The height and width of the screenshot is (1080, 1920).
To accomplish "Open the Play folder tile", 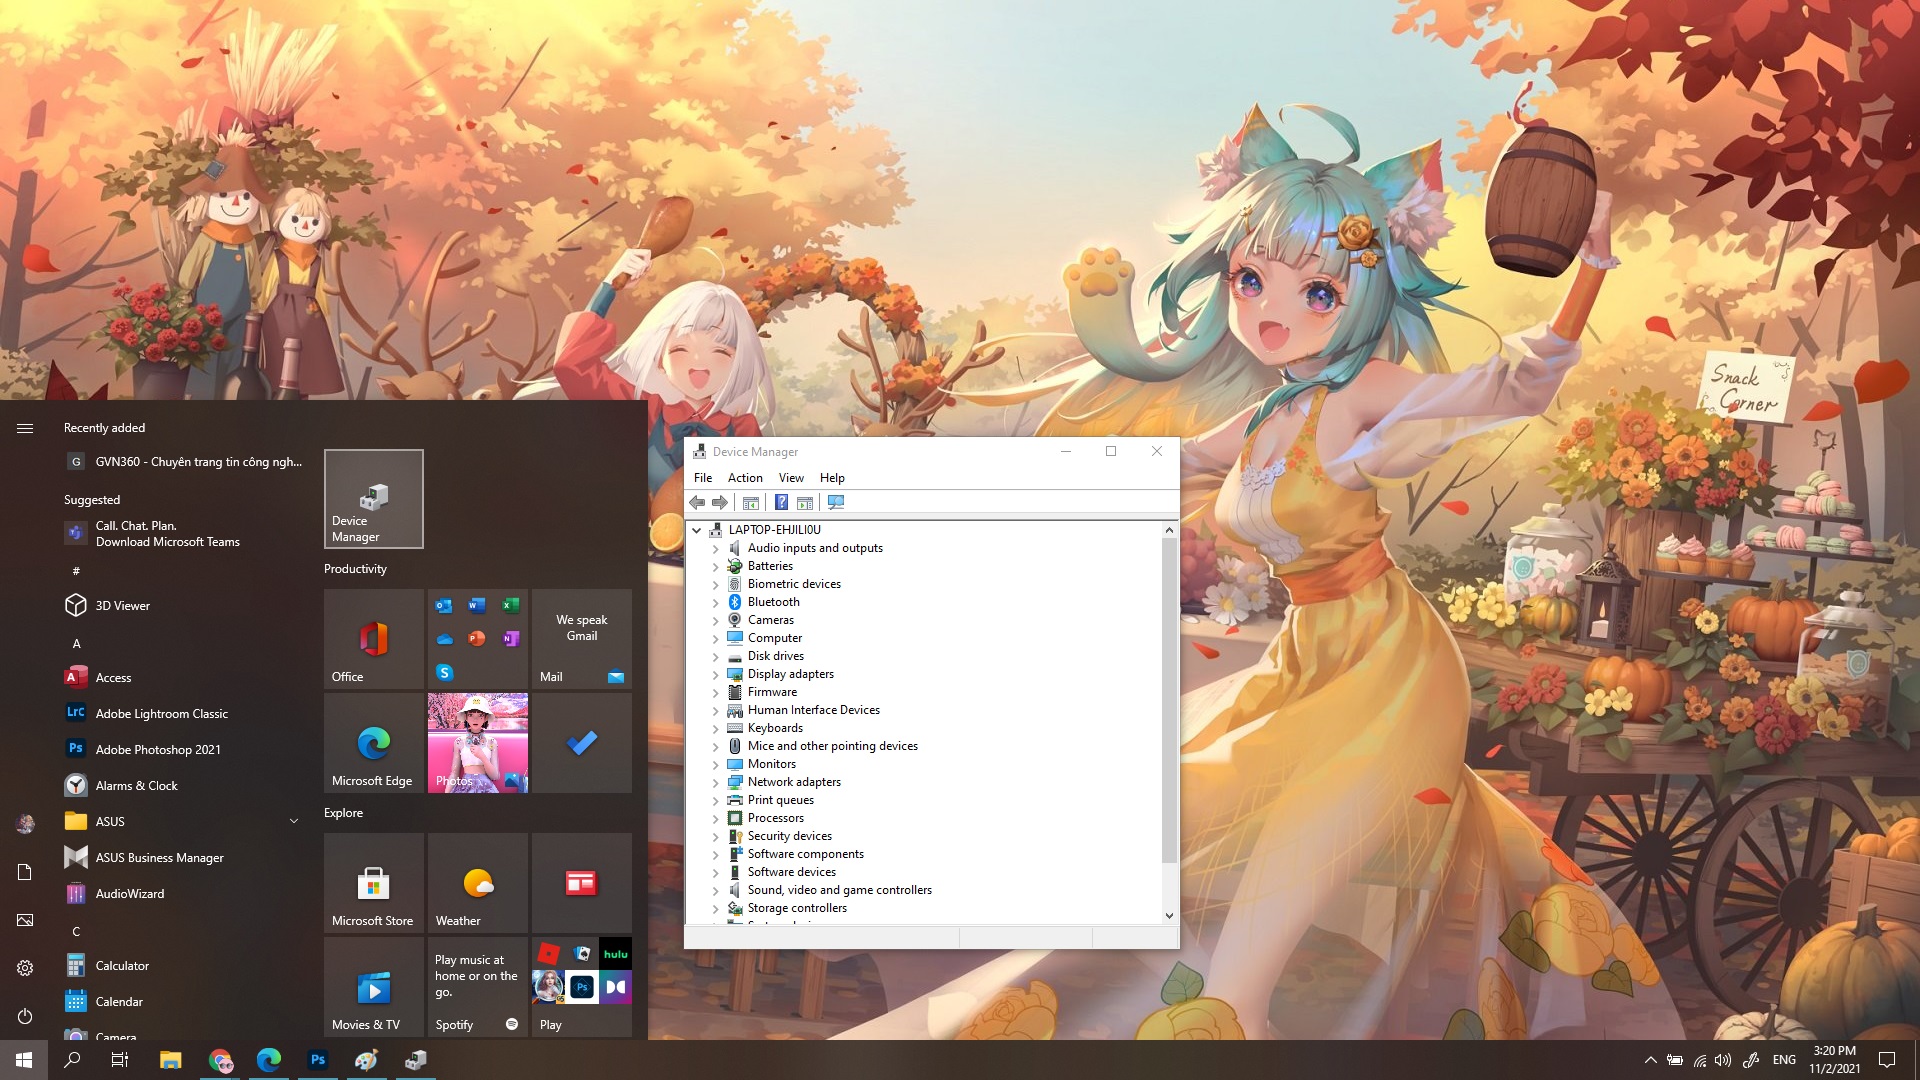I will pyautogui.click(x=581, y=987).
